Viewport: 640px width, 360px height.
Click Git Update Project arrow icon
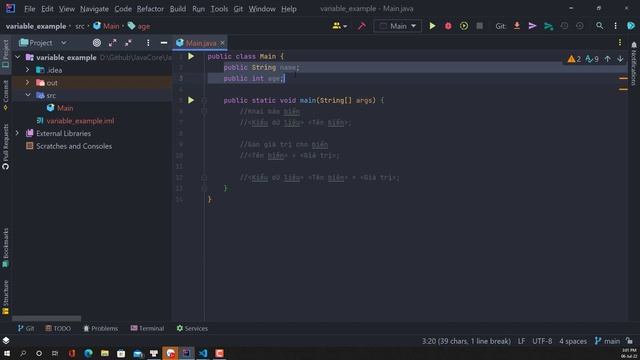pos(517,26)
